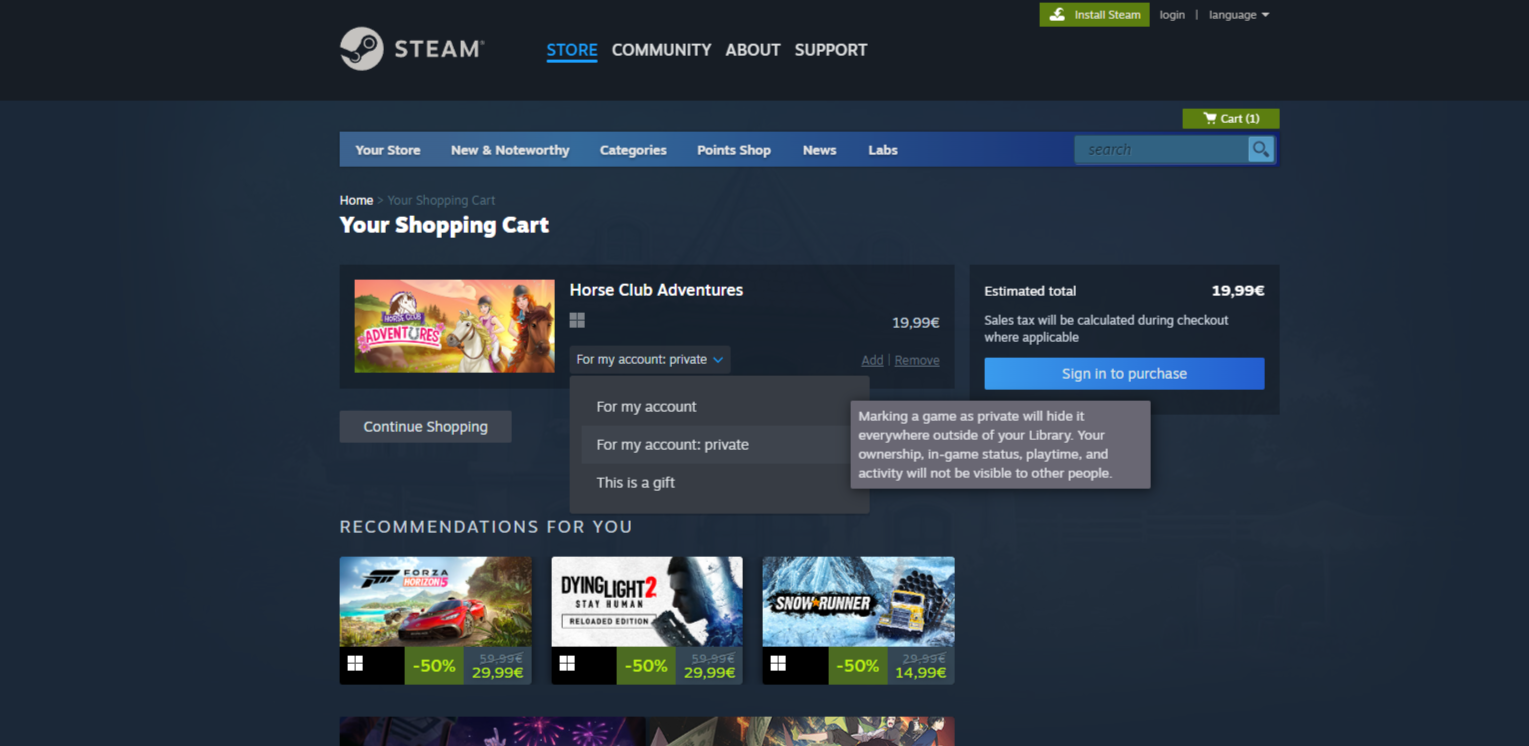
Task: Choose 'This is a gift' option
Action: click(x=718, y=482)
